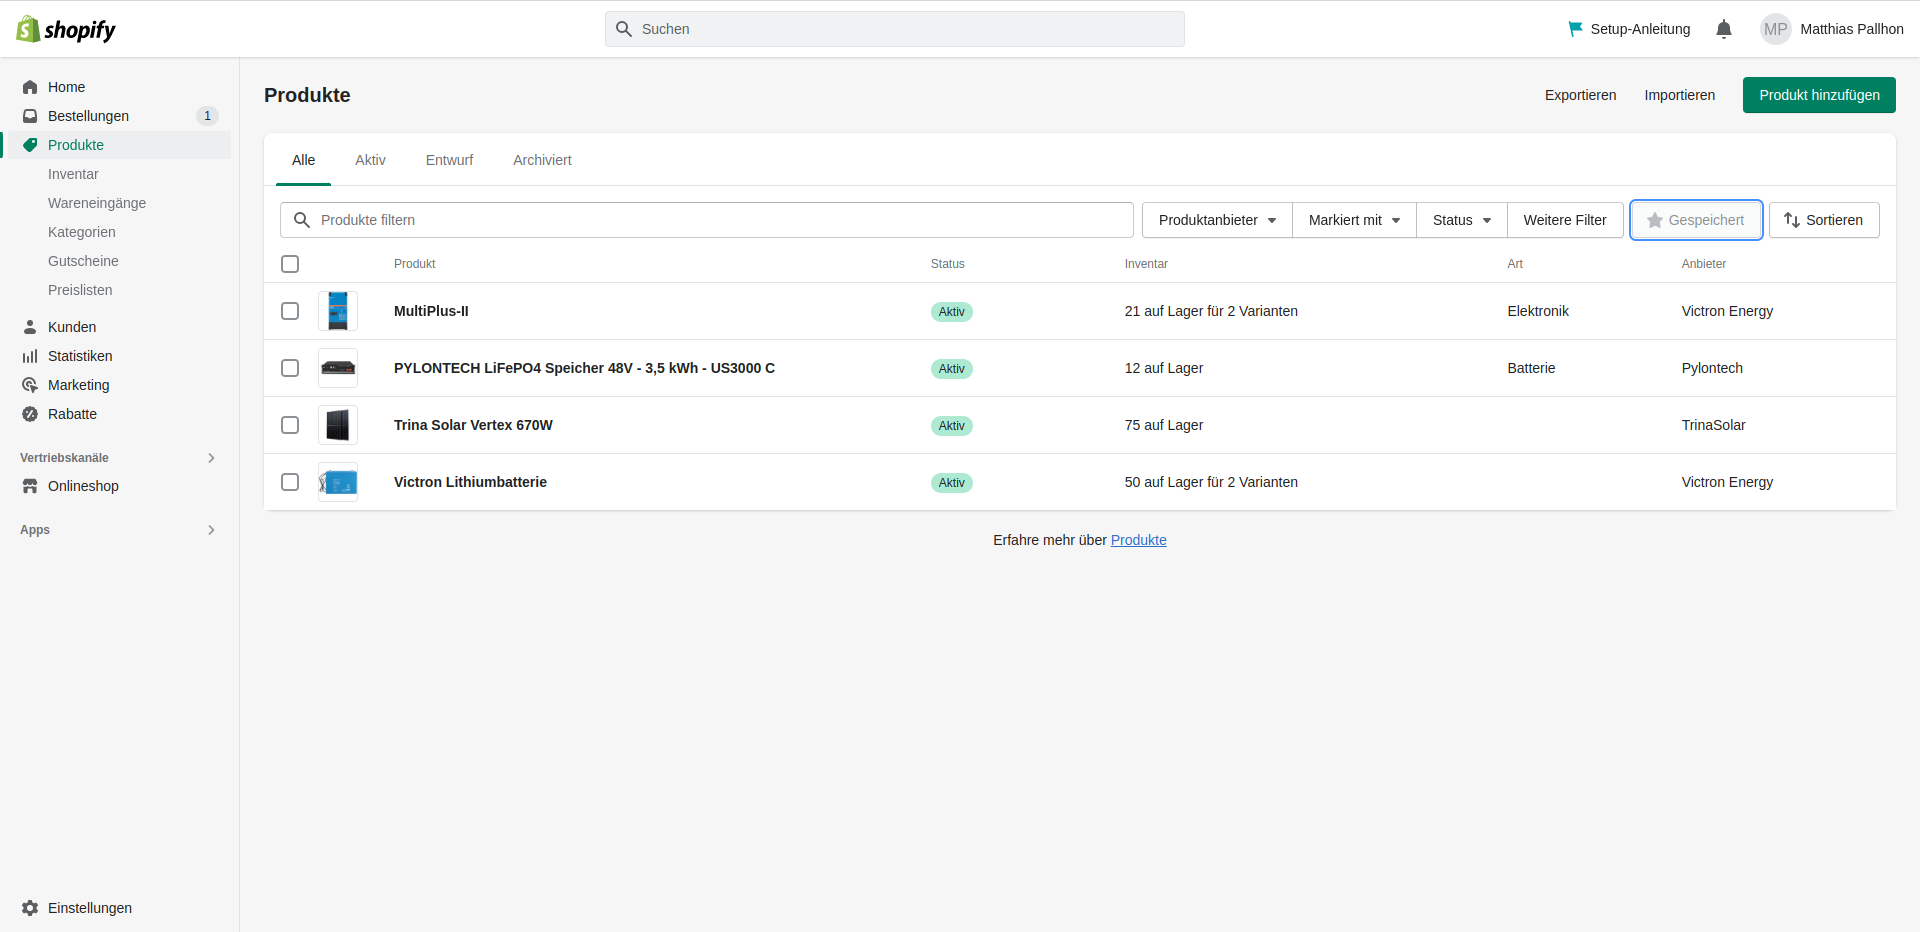Open the Trina Solar Vertex 670W name
The height and width of the screenshot is (932, 1920).
473,425
